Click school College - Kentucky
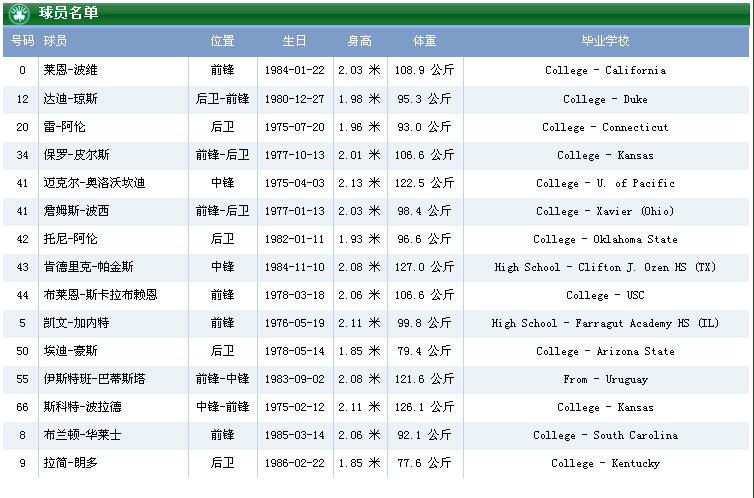 [605, 463]
